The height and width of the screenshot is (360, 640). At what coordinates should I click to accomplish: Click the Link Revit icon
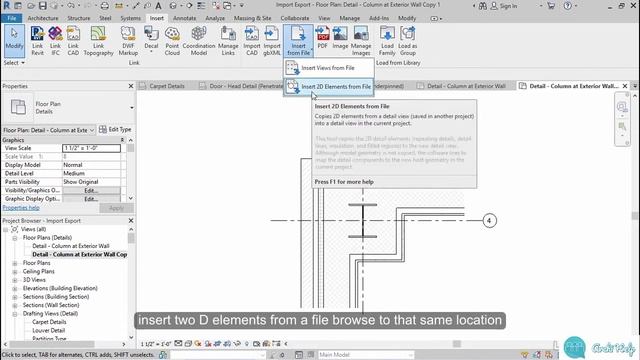(37, 41)
